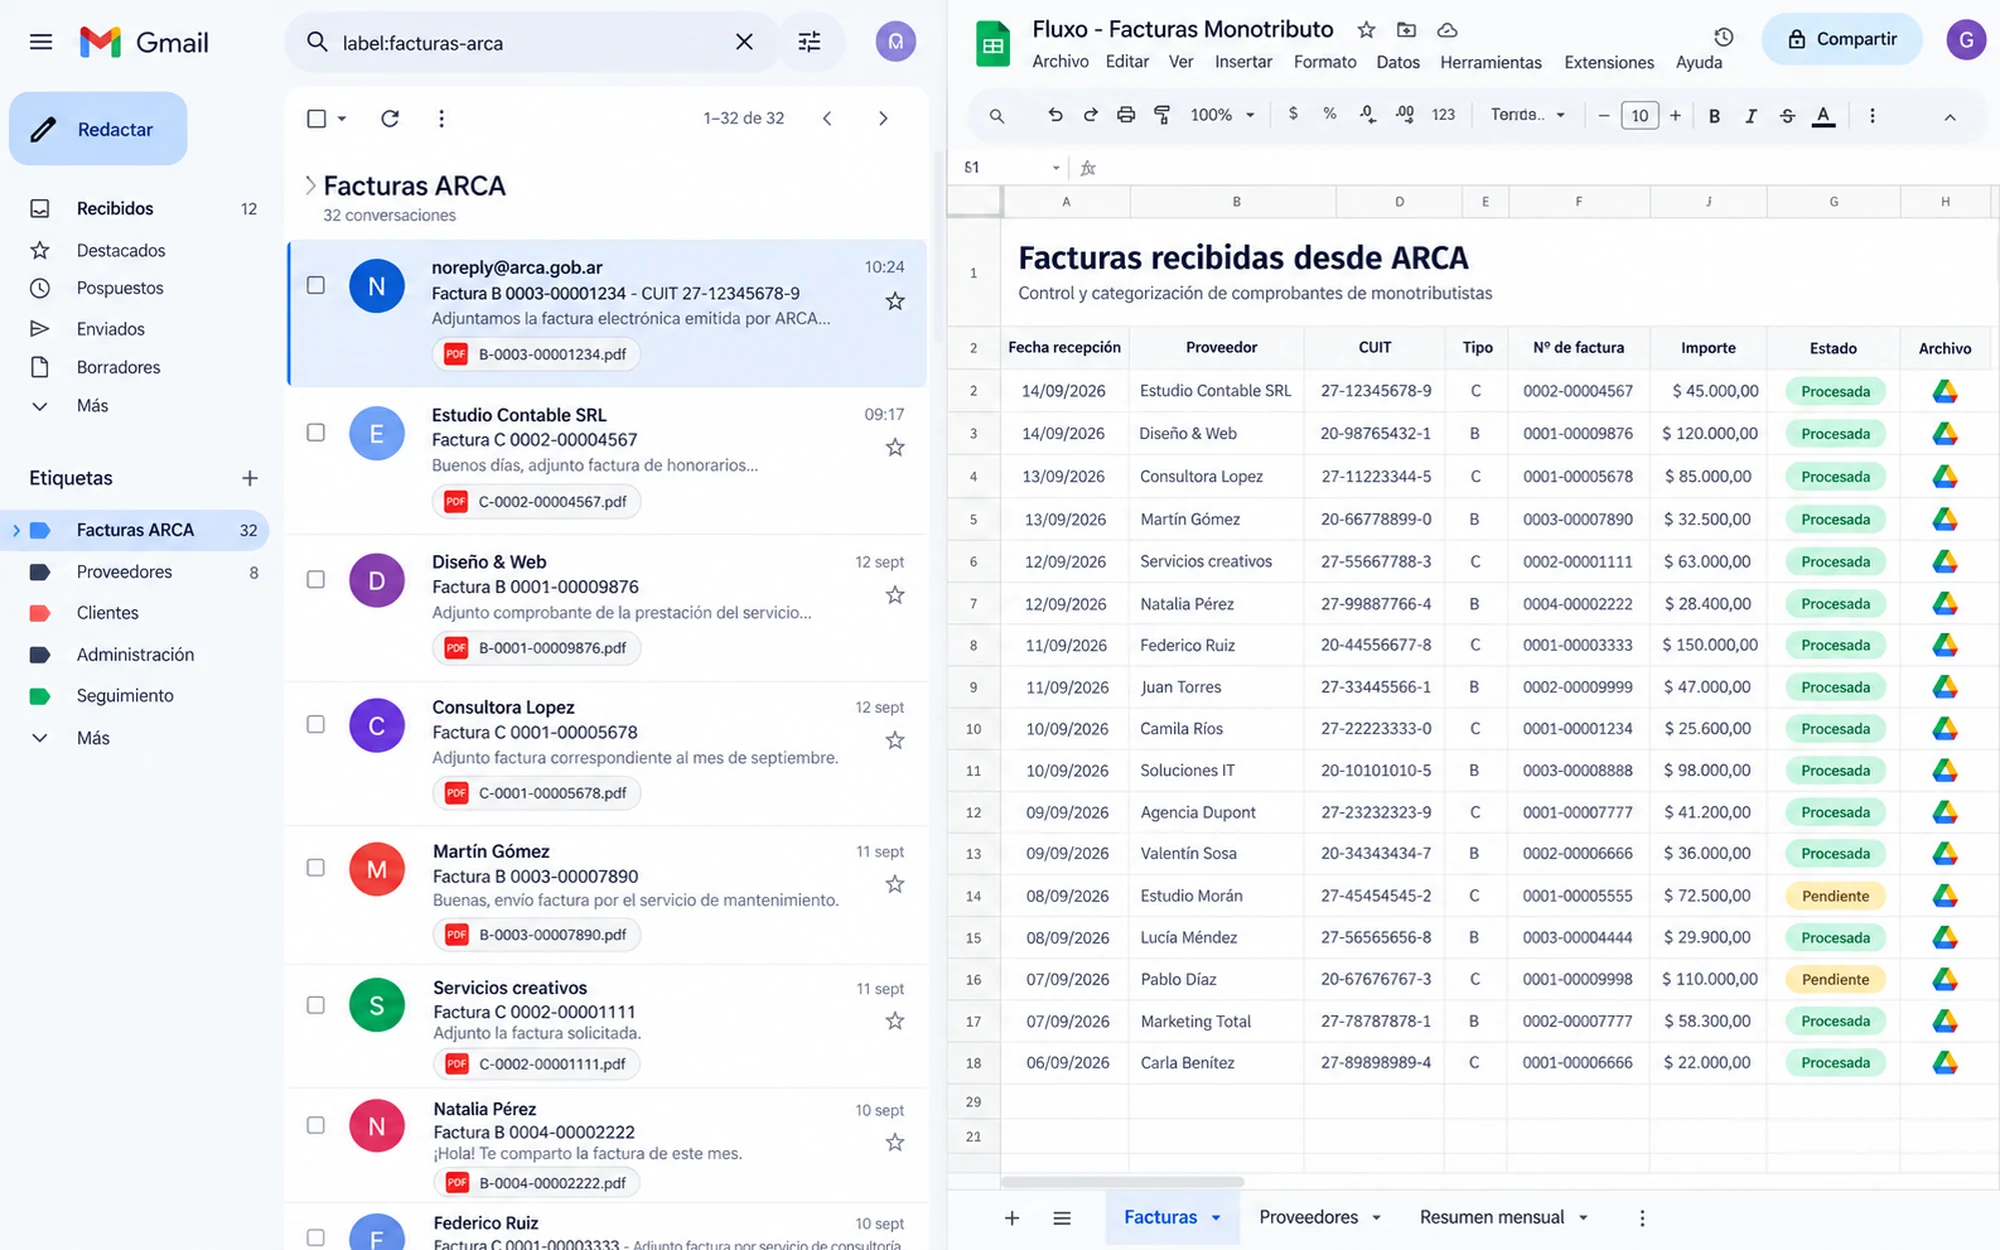The width and height of the screenshot is (2000, 1250).
Task: Refresh the Gmail message list
Action: 390,118
